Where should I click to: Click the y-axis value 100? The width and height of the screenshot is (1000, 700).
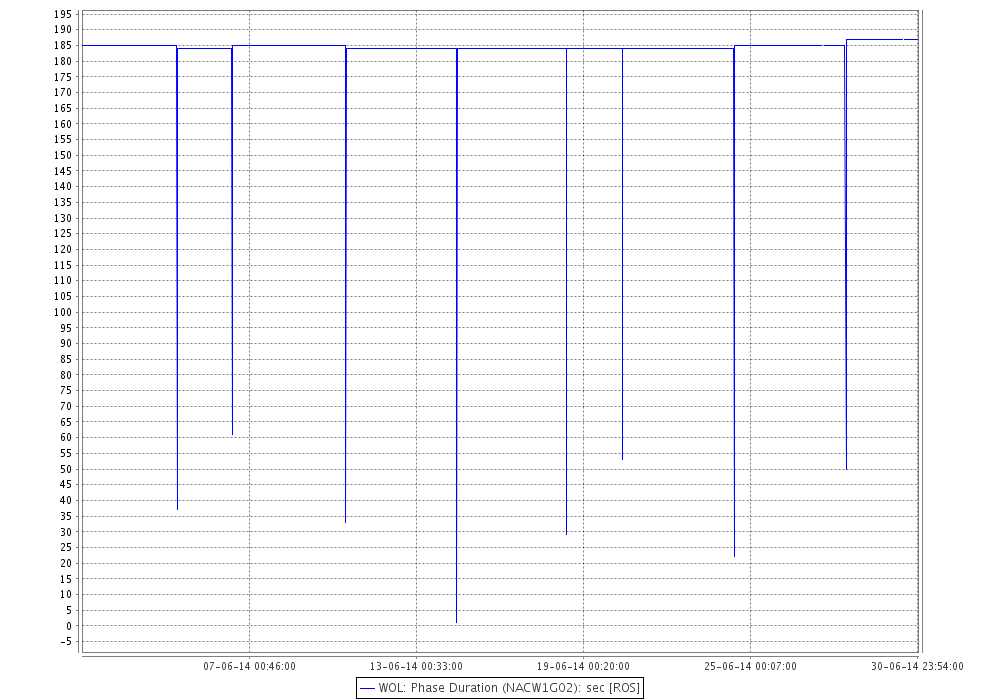tap(62, 312)
